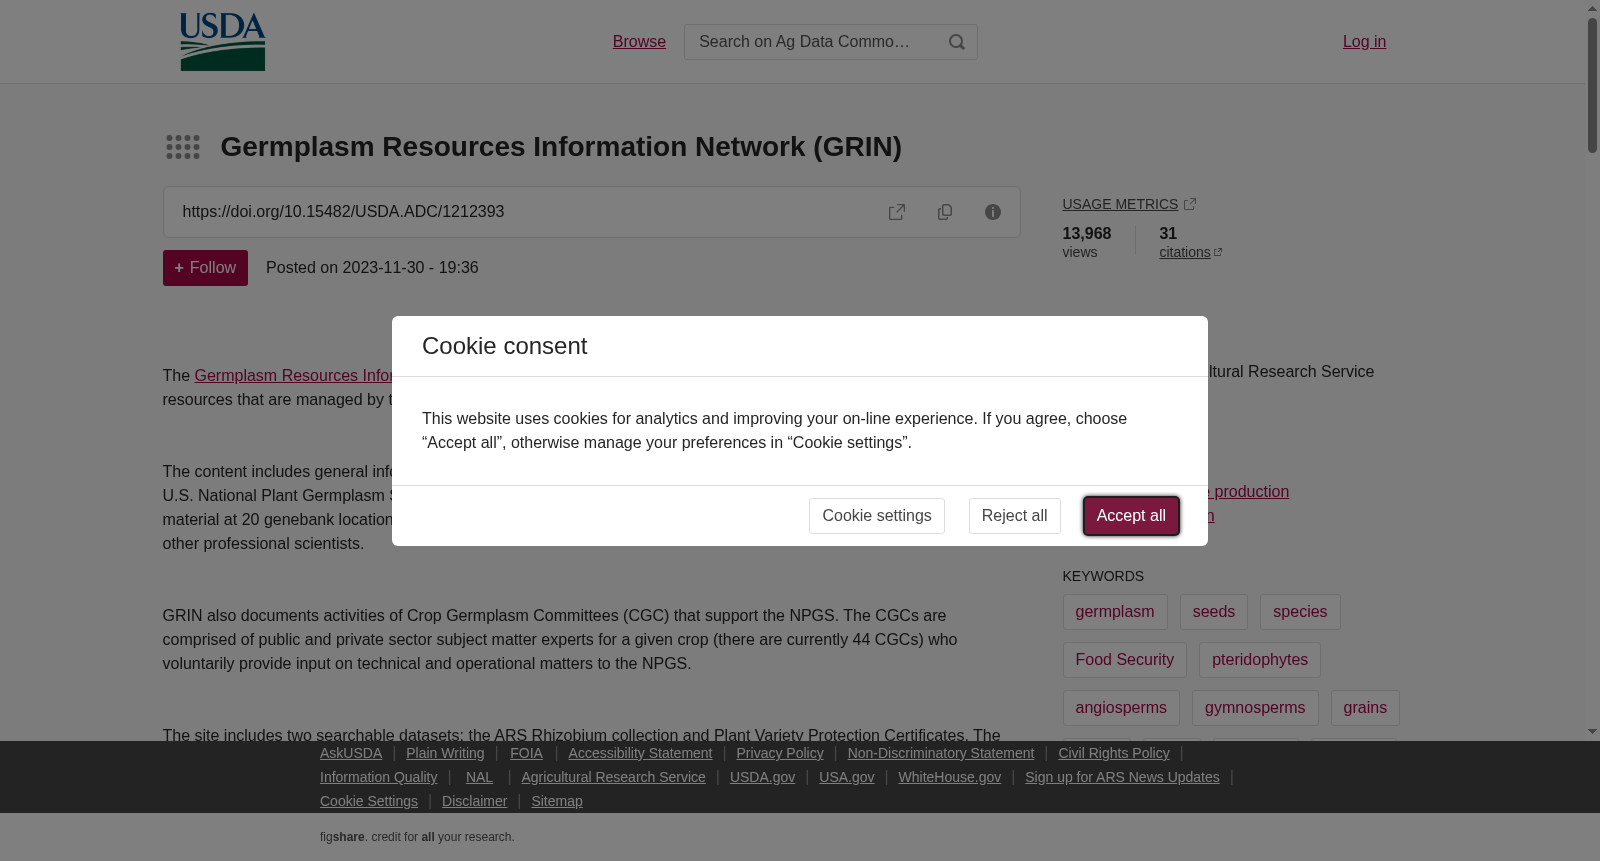This screenshot has width=1600, height=861.
Task: Select the species keyword tag
Action: (1300, 612)
